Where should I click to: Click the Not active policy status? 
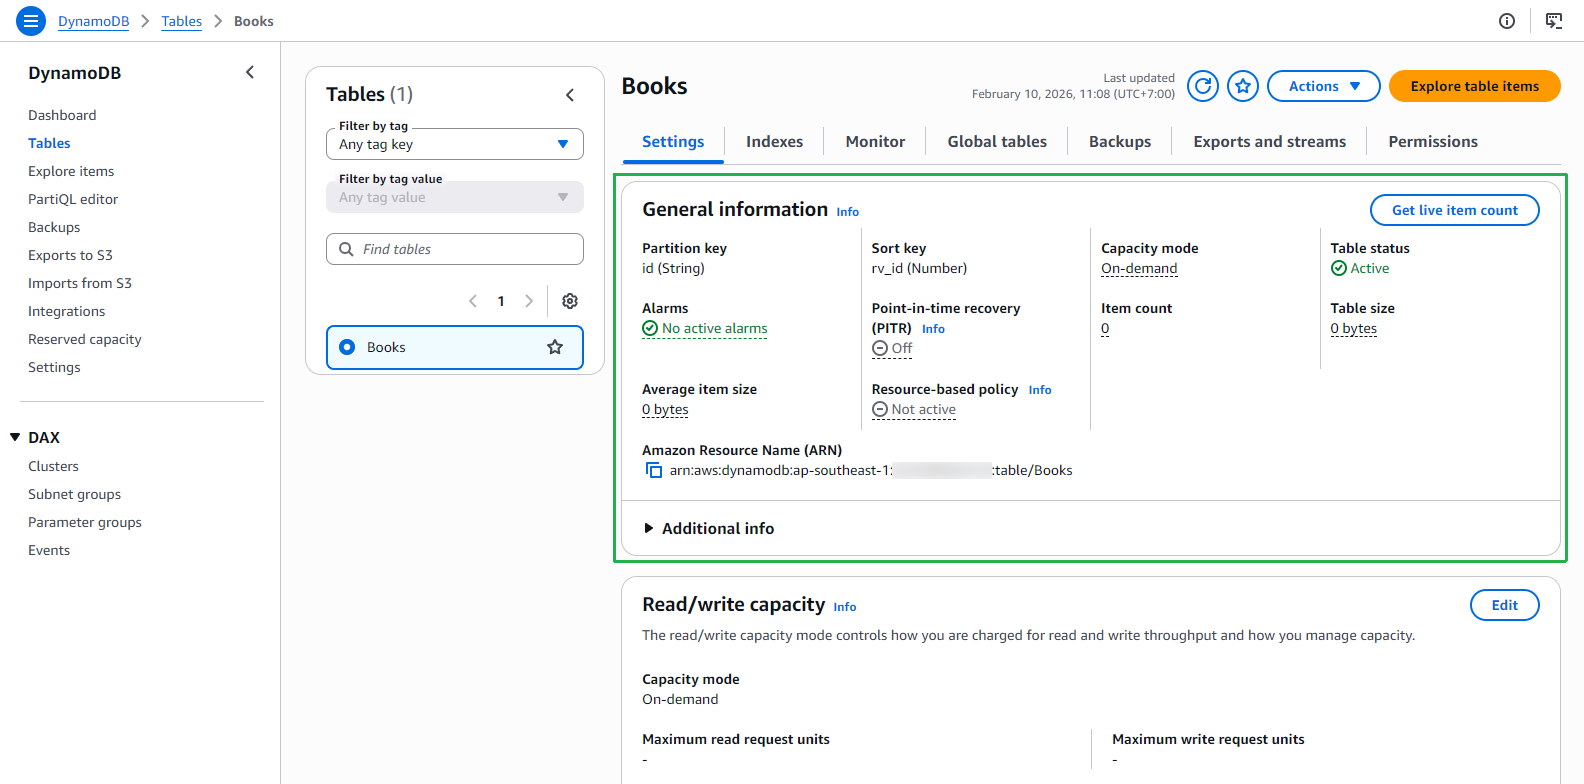pyautogui.click(x=914, y=409)
